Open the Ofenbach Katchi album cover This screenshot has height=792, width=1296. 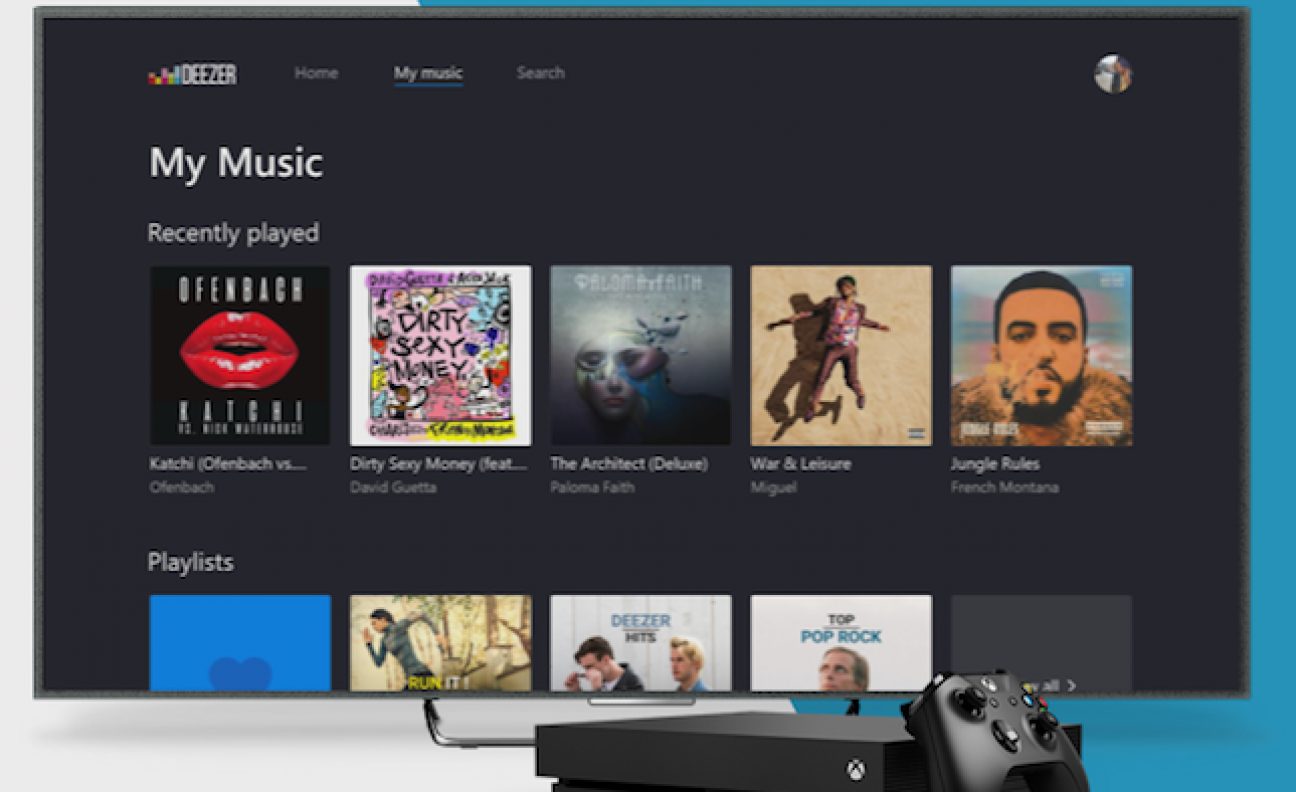point(240,355)
